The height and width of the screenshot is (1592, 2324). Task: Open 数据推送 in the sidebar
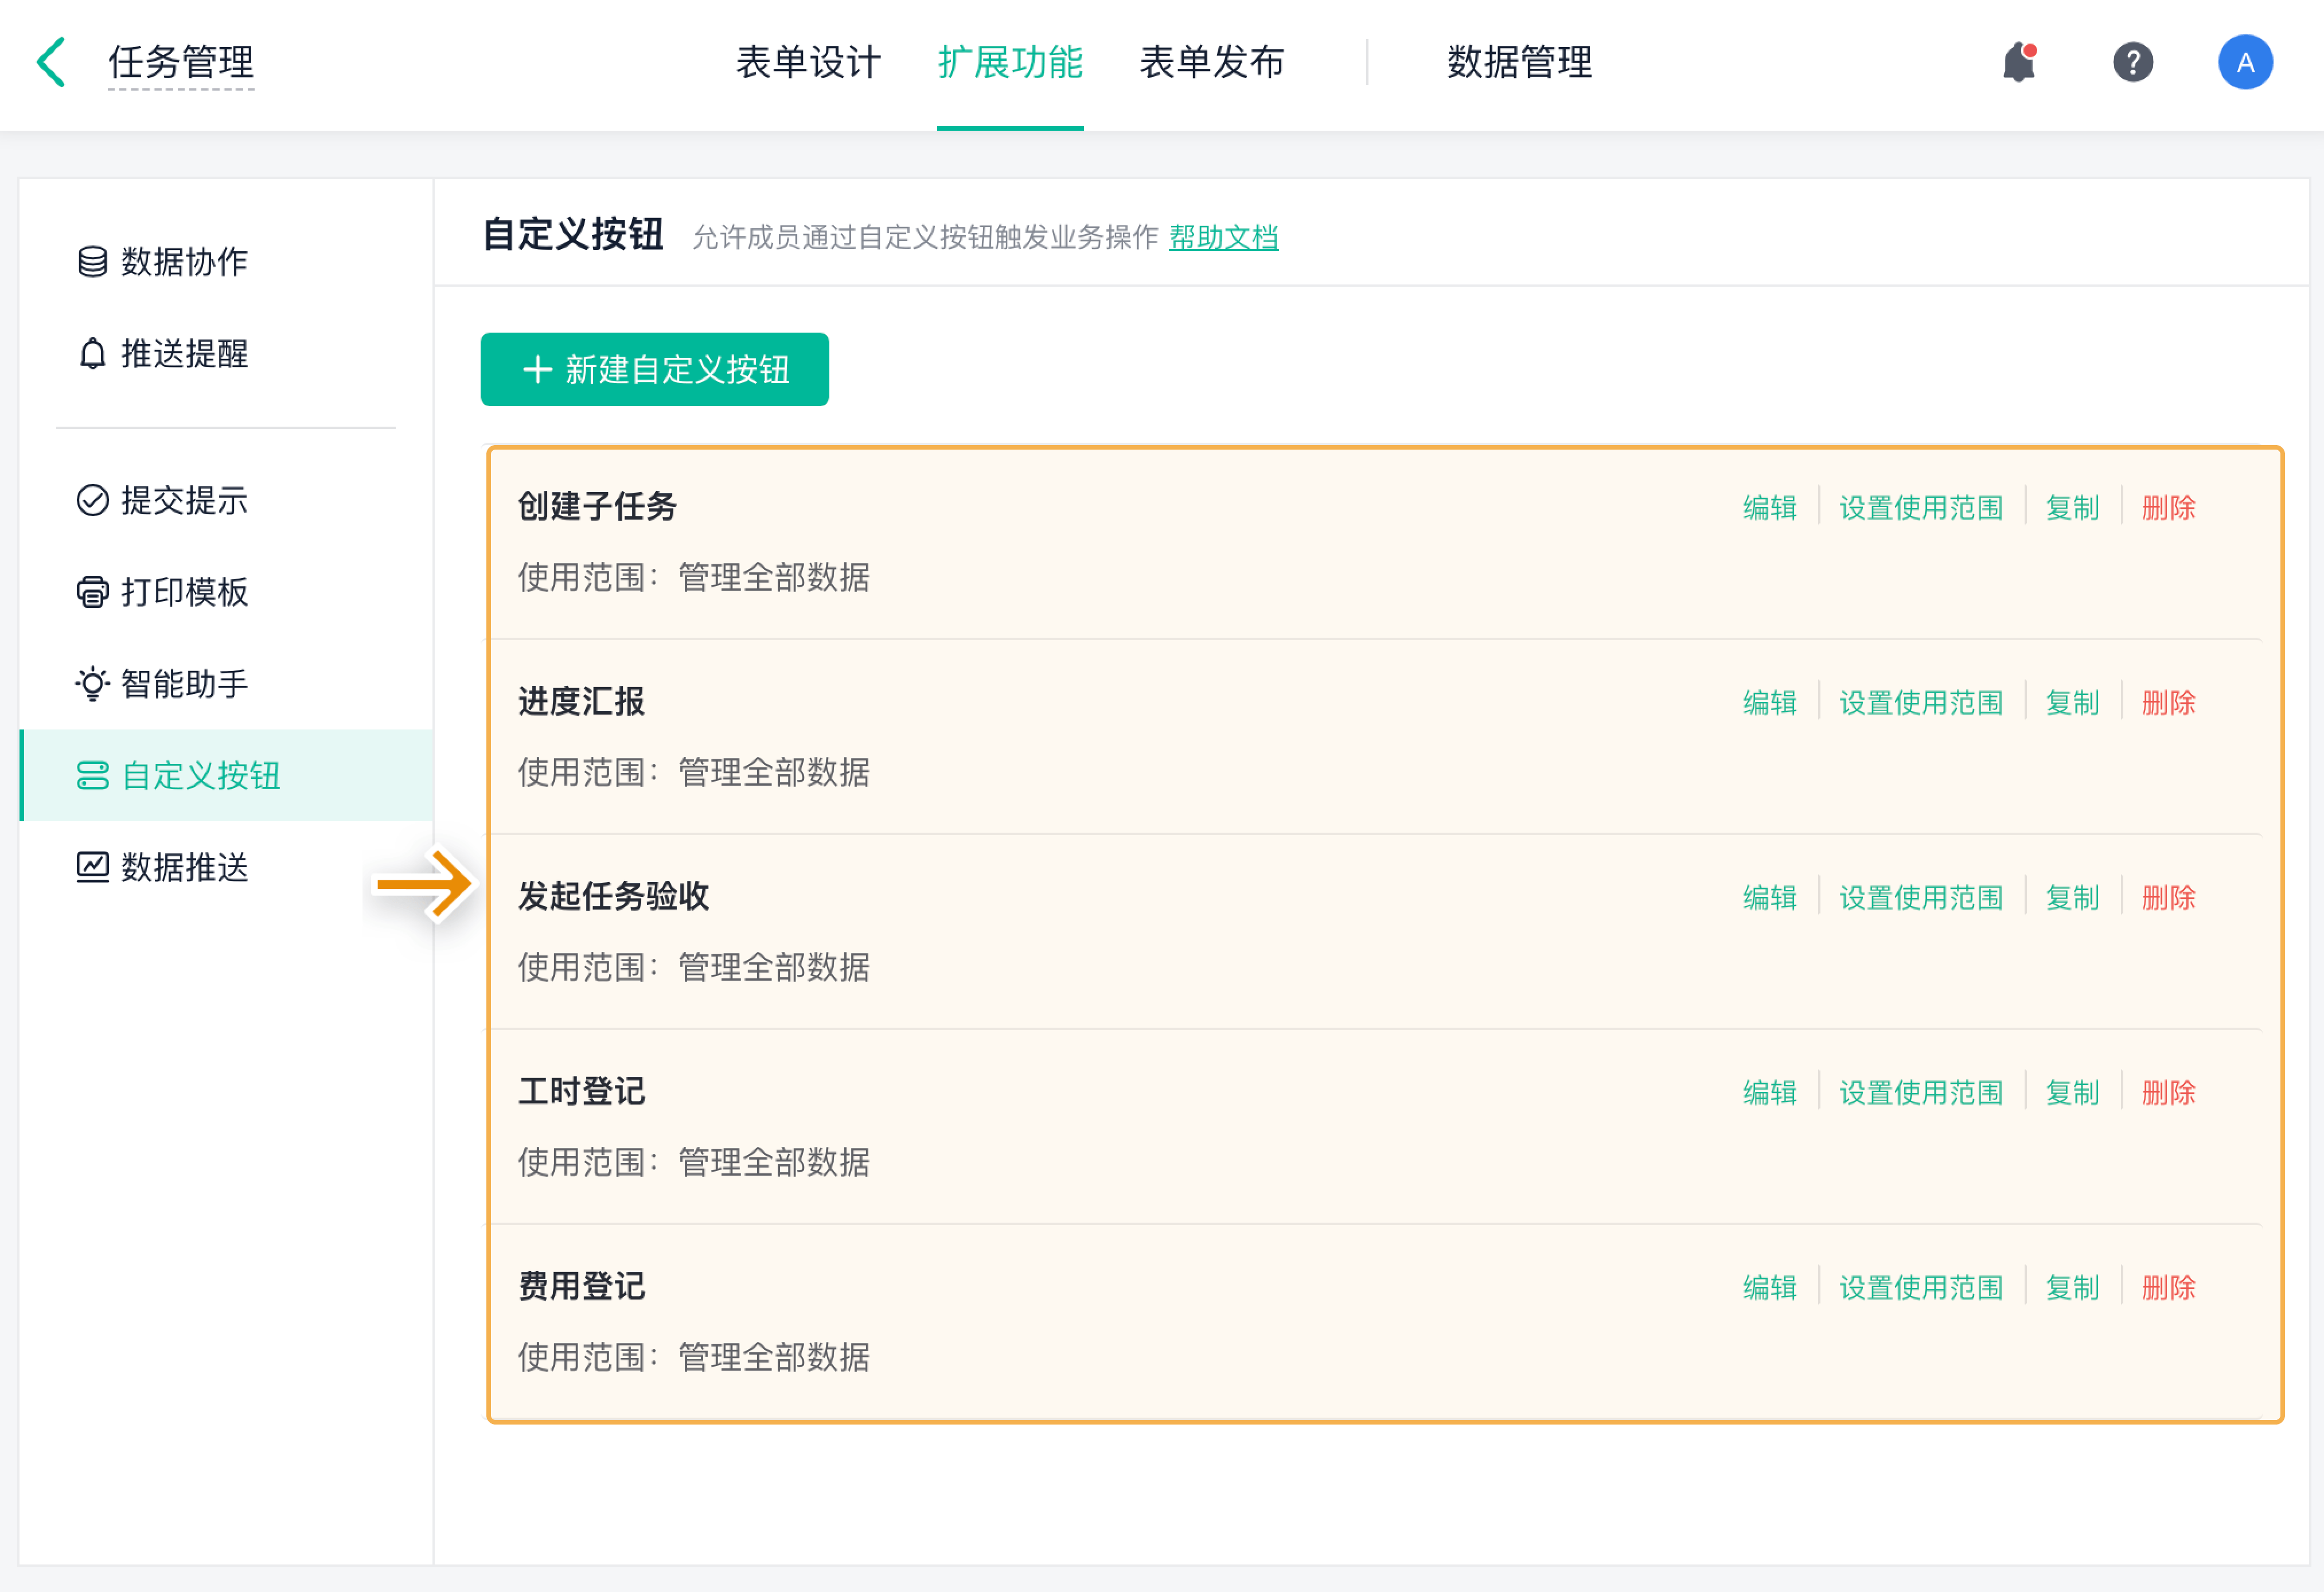[226, 867]
